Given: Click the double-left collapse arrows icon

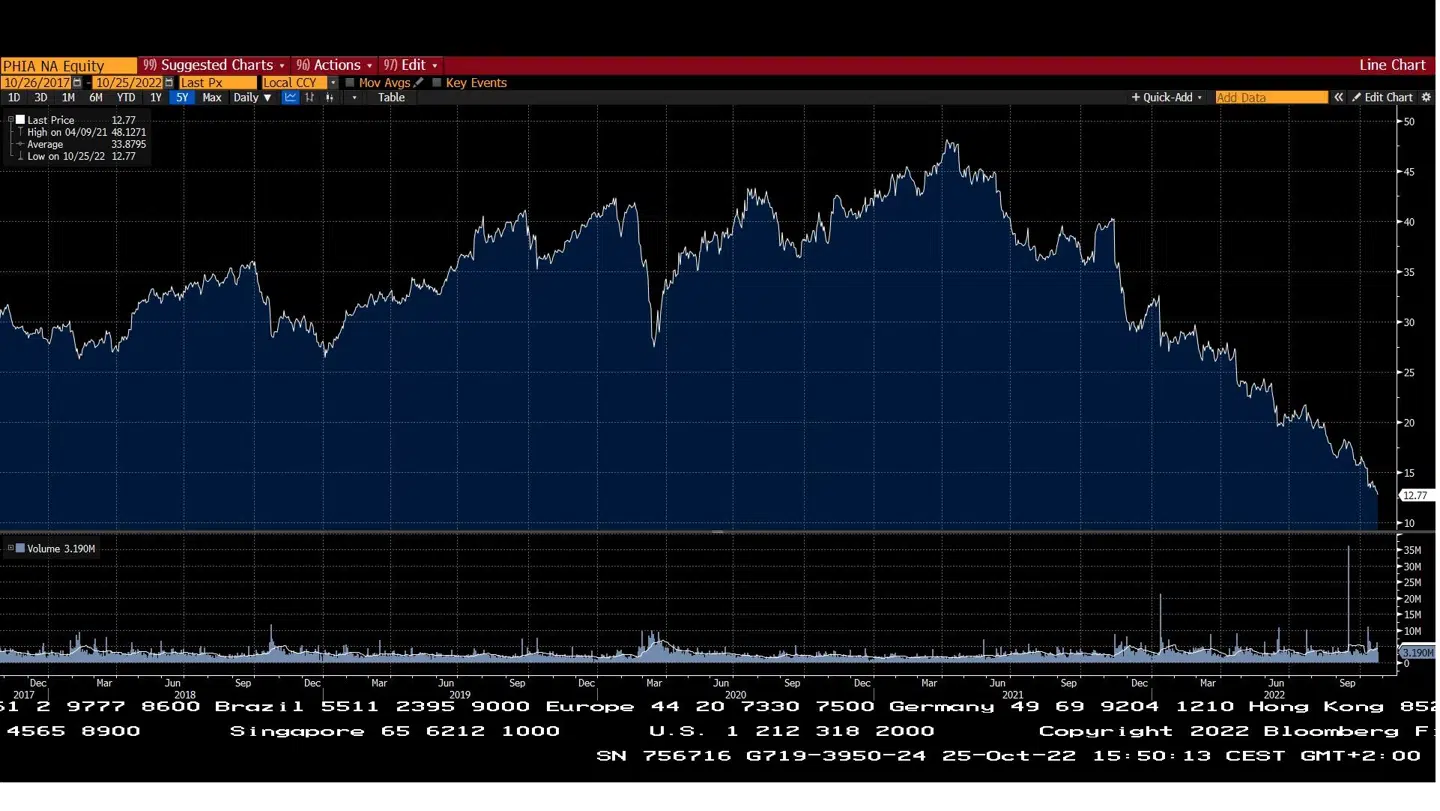Looking at the screenshot, I should 1338,98.
